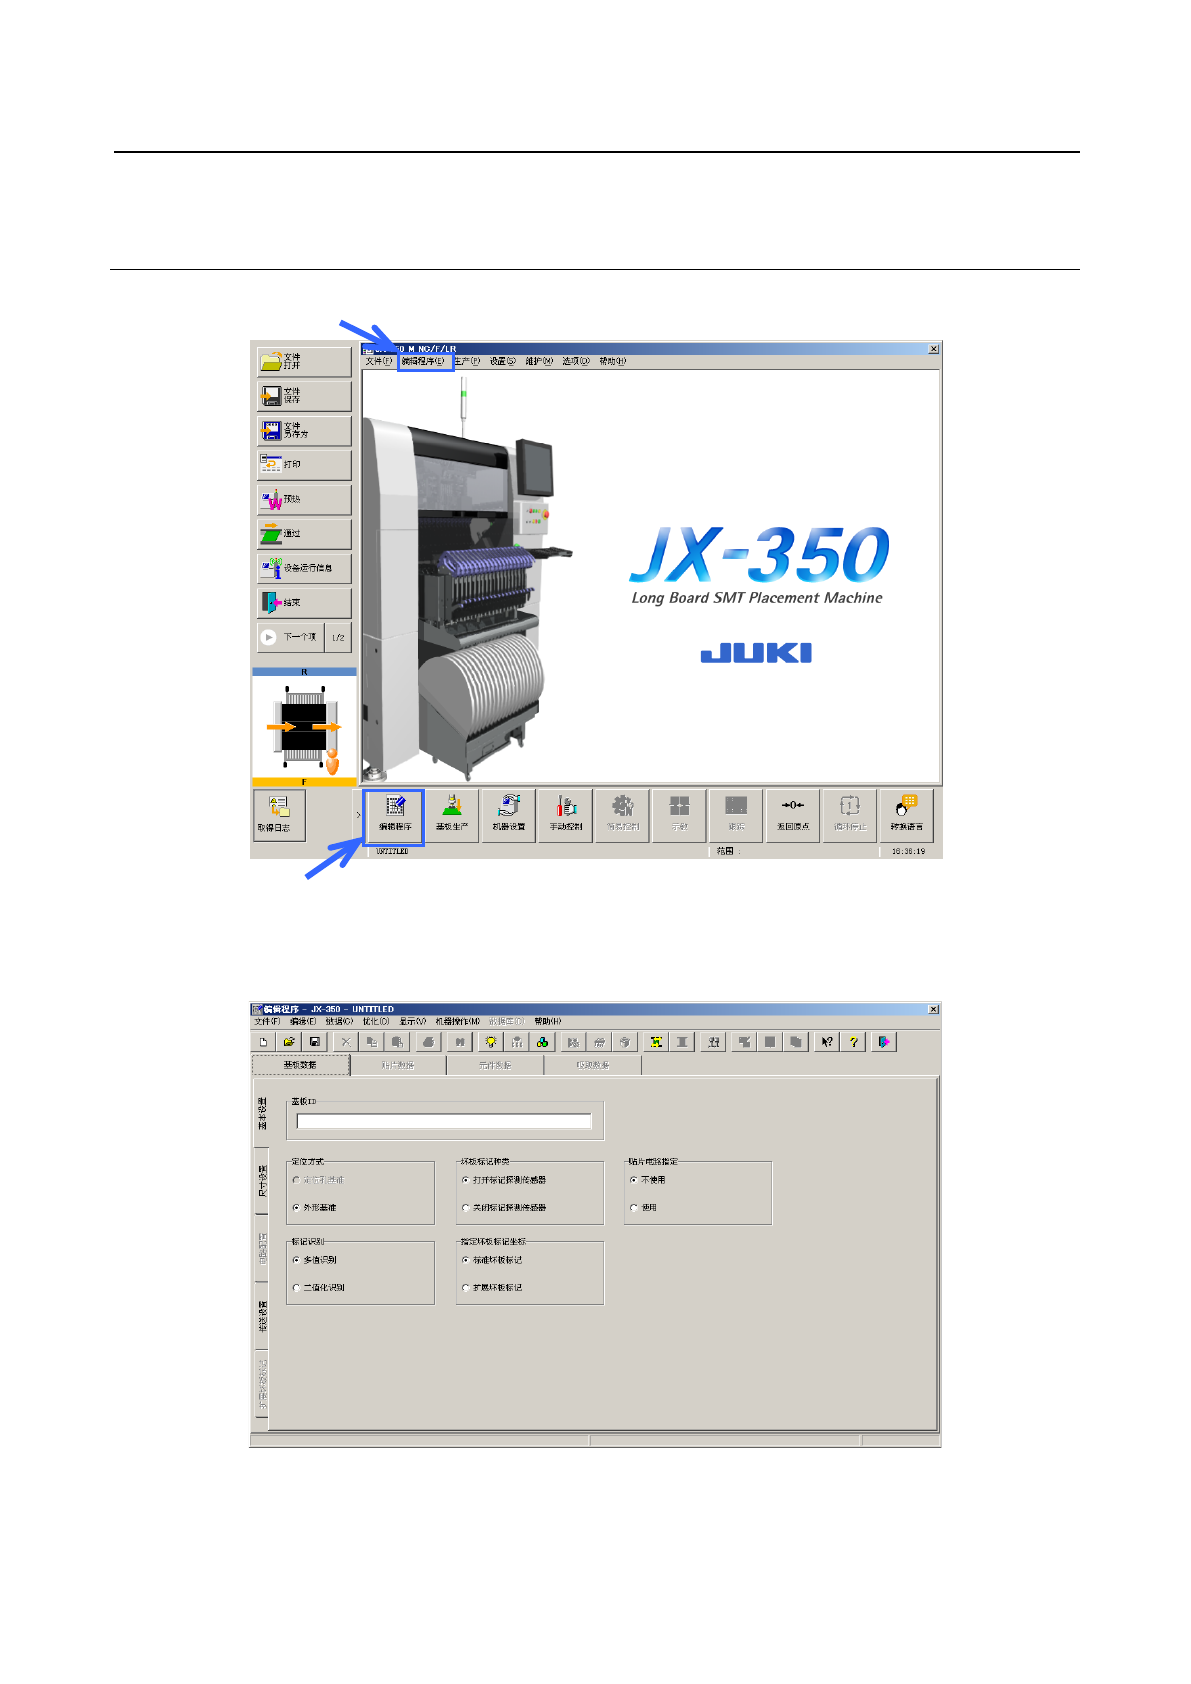Open 手动控制 manual control
Image resolution: width=1191 pixels, height=1684 pixels.
click(x=566, y=815)
